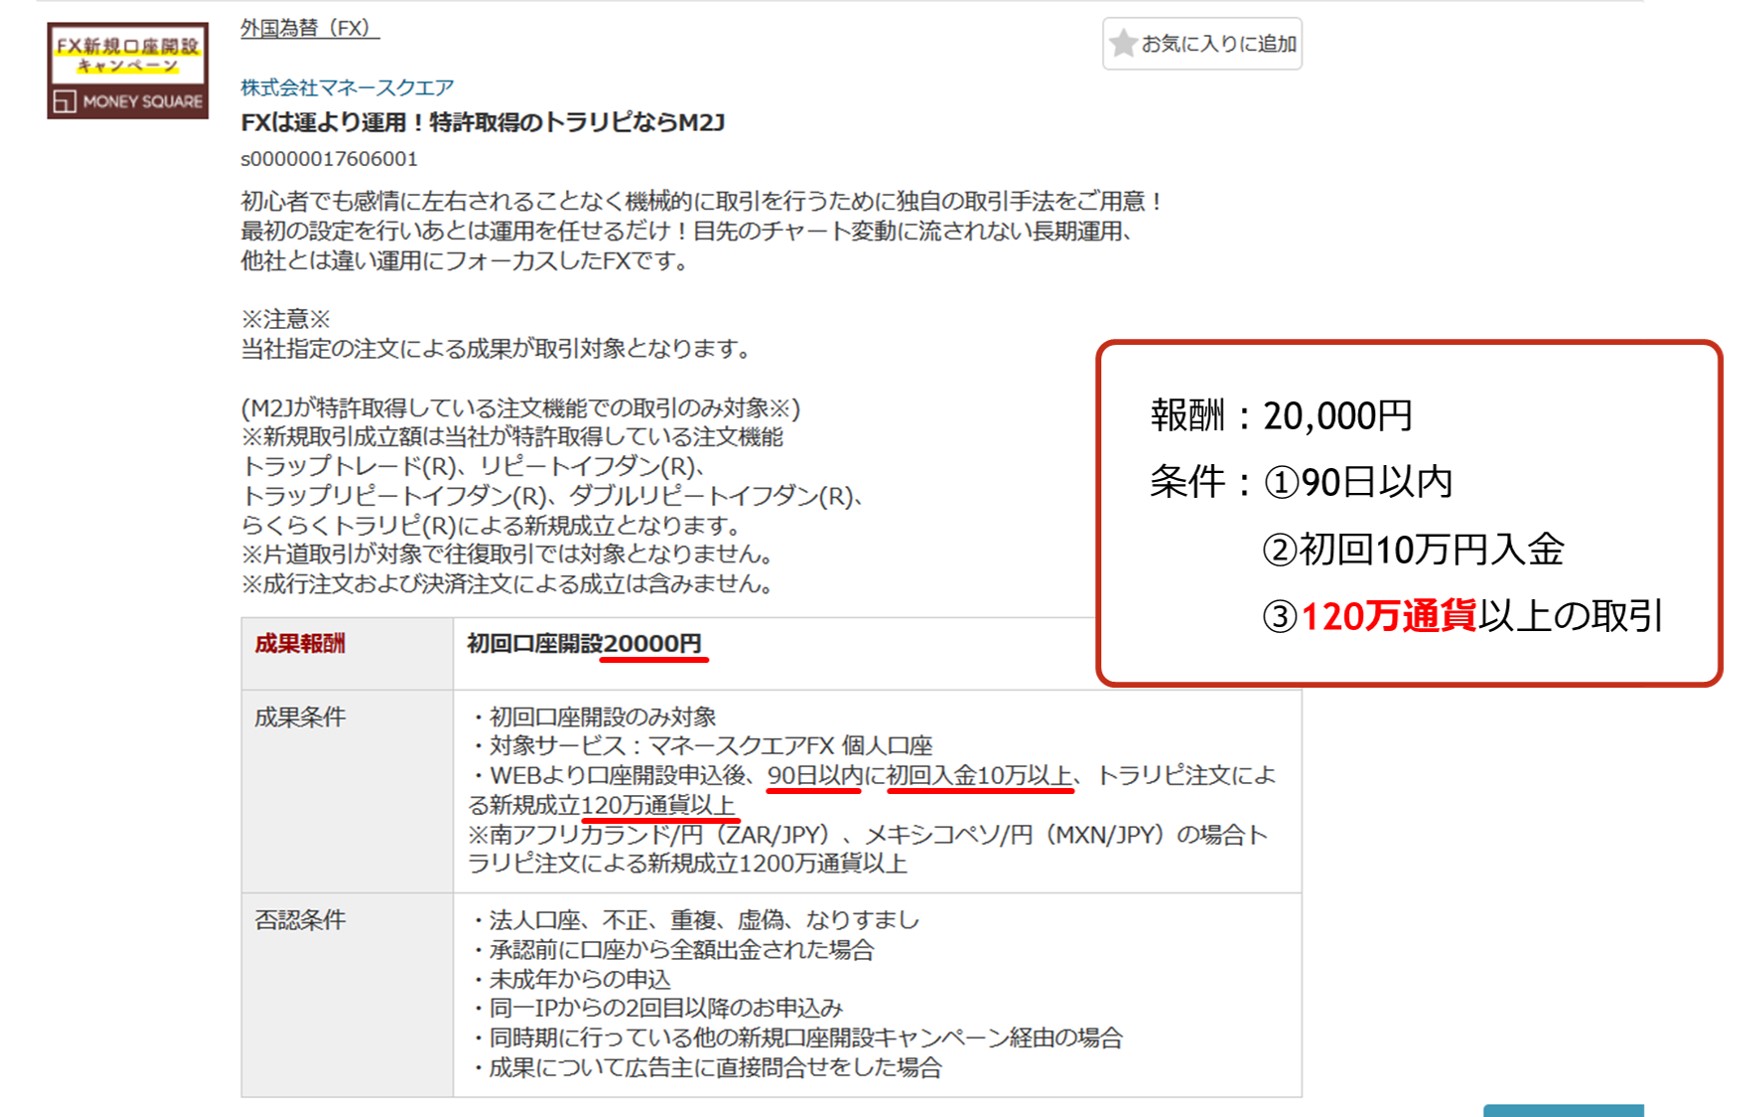
Task: Click the underlined text 90日以内
Action: [x=814, y=775]
